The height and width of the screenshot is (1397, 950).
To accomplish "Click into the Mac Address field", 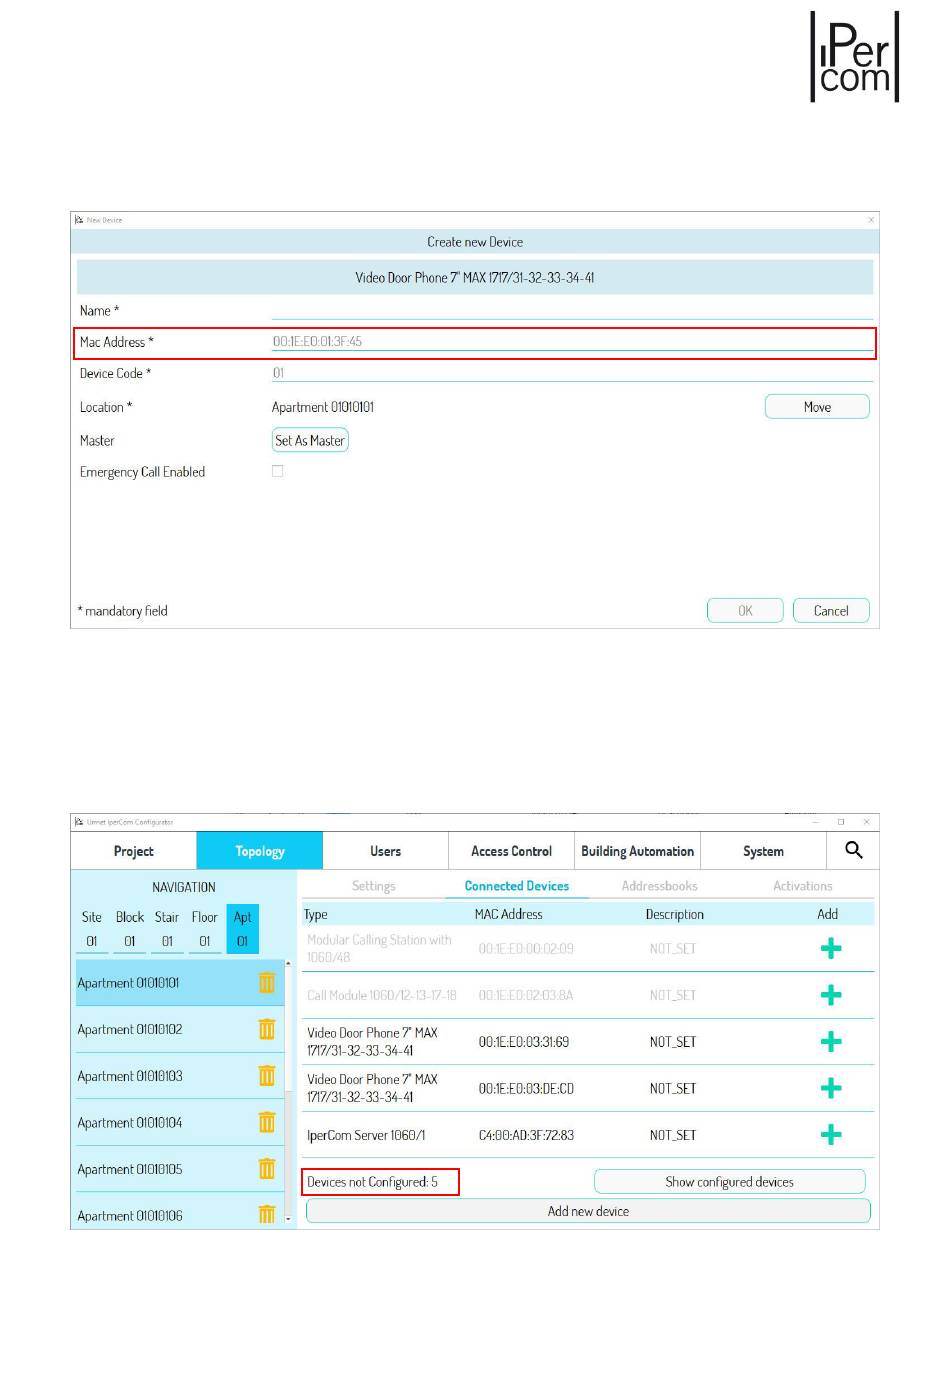I will pos(570,342).
